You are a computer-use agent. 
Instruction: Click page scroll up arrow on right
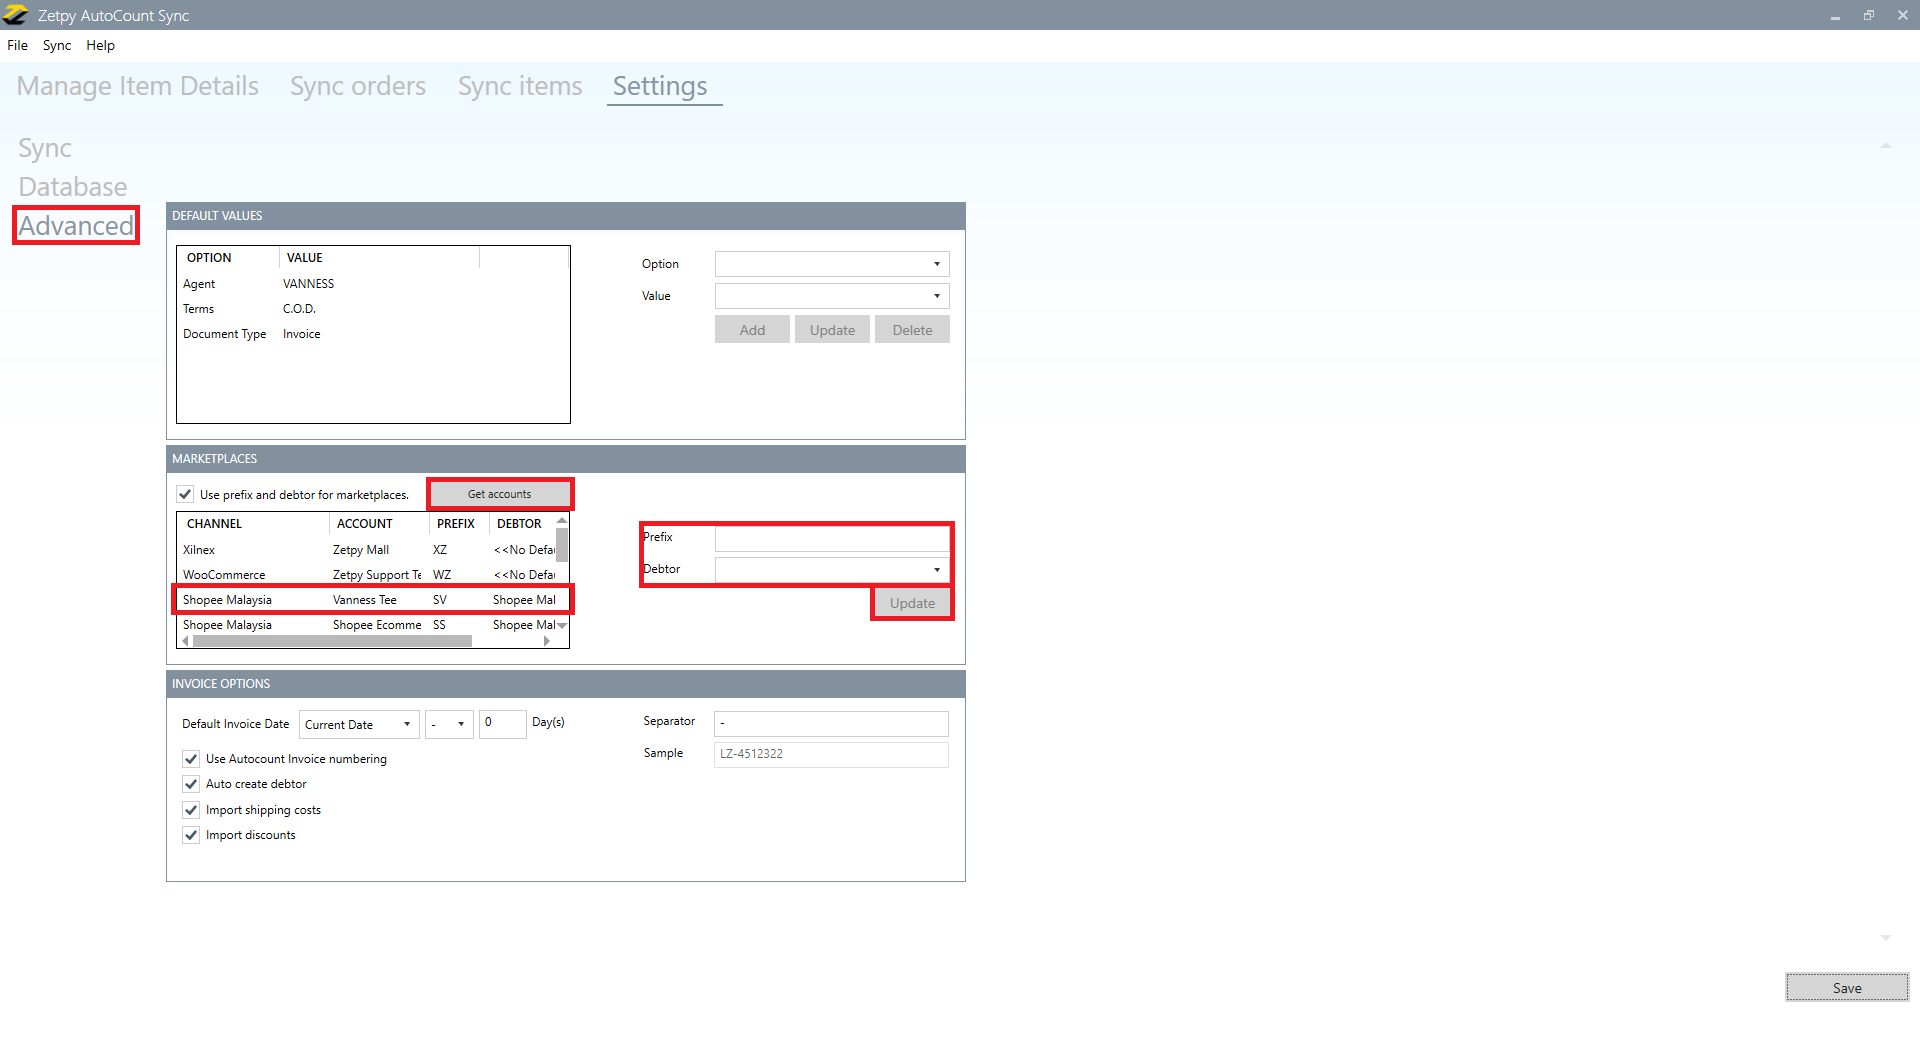click(1886, 146)
